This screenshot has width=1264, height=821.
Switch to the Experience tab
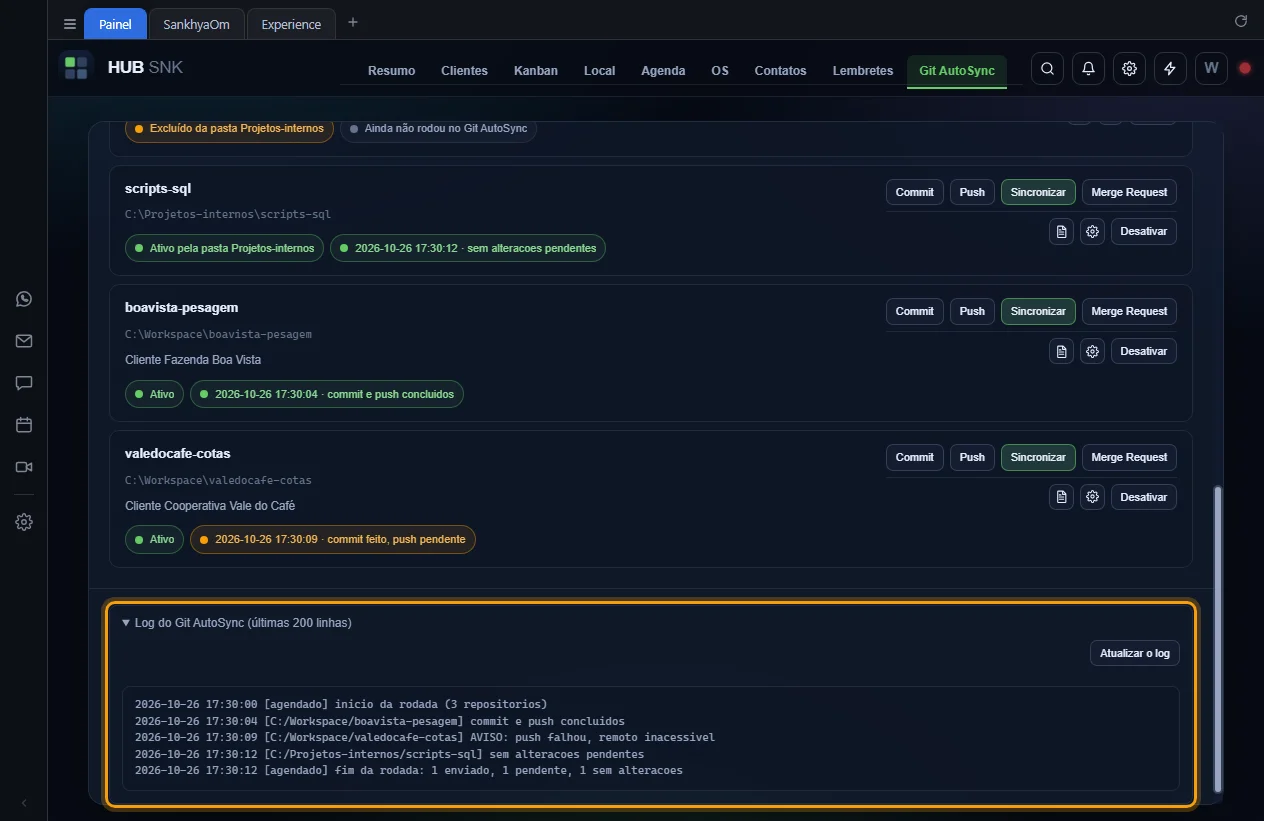[x=291, y=24]
